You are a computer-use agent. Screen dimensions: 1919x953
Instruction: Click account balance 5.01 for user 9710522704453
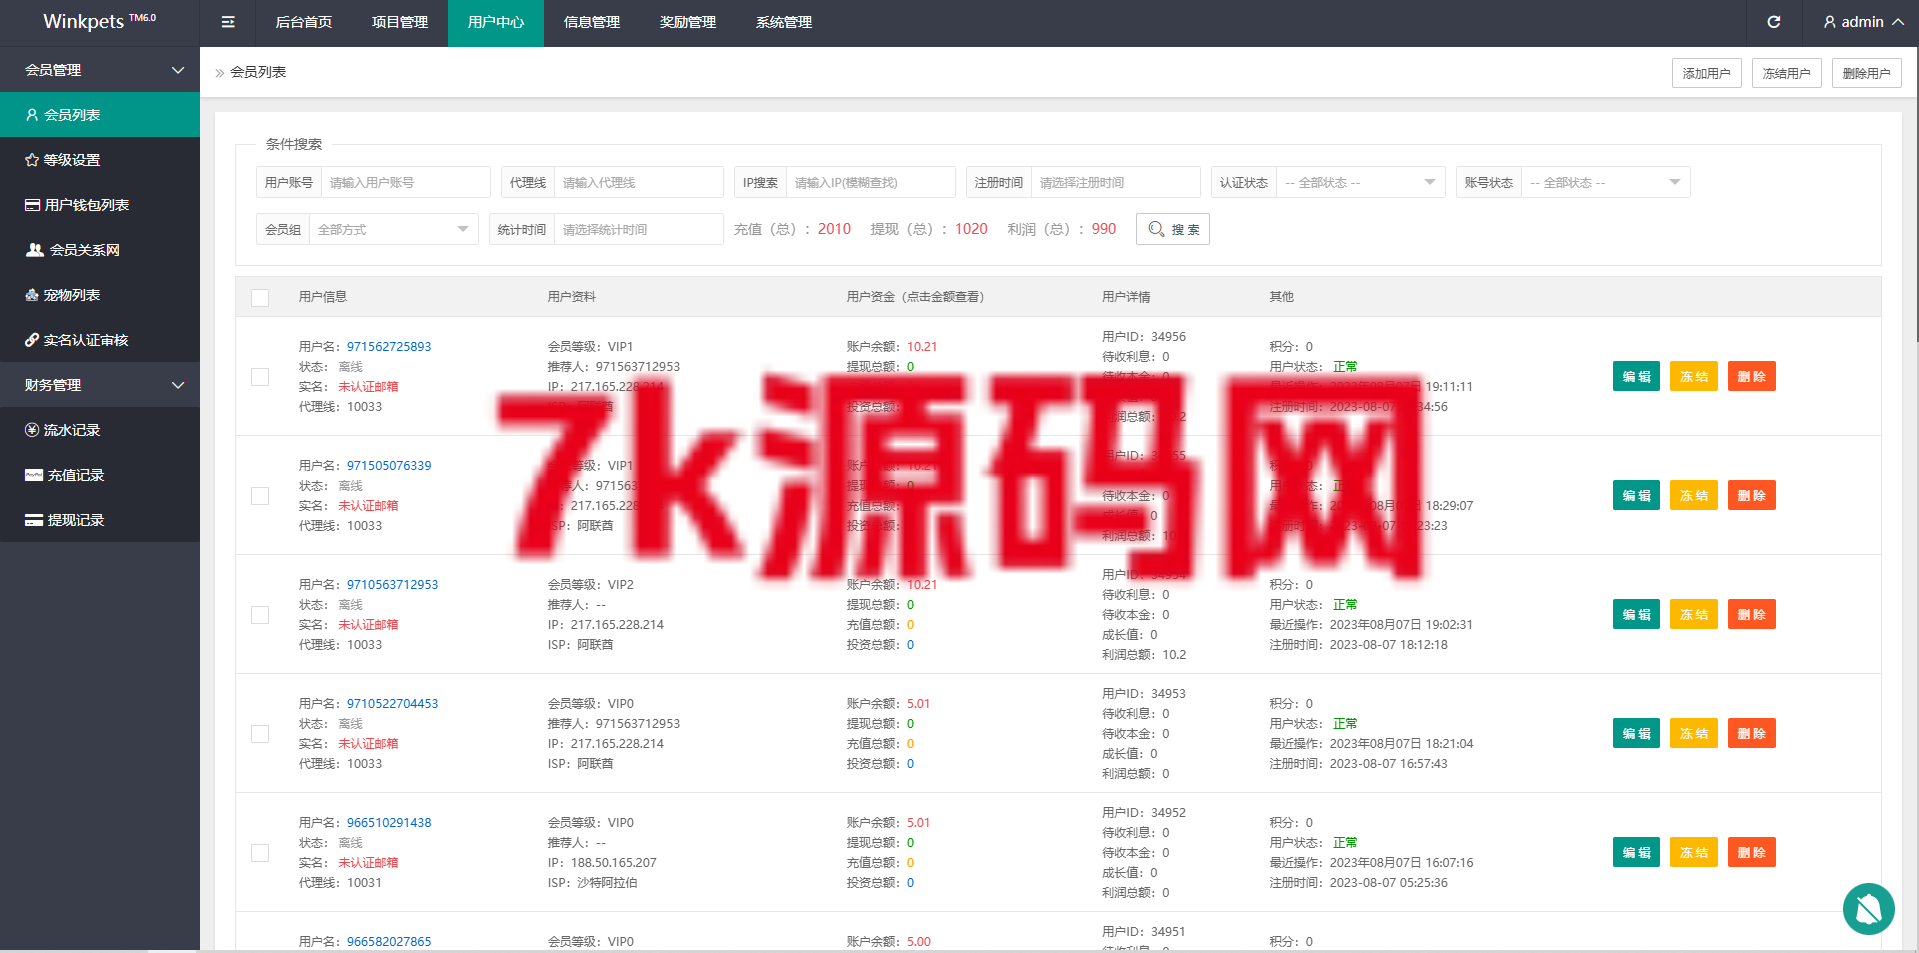918,704
